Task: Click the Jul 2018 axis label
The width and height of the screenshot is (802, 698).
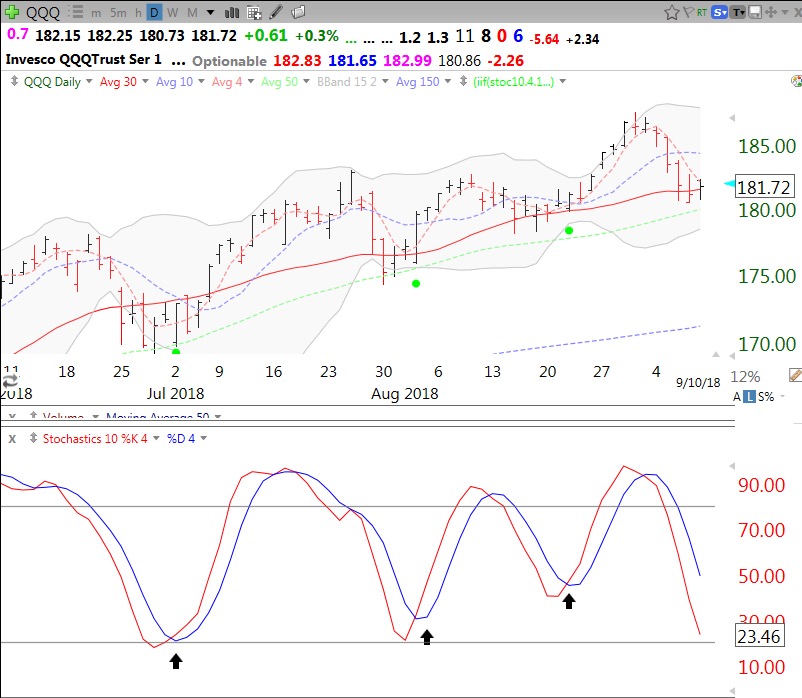Action: point(175,393)
